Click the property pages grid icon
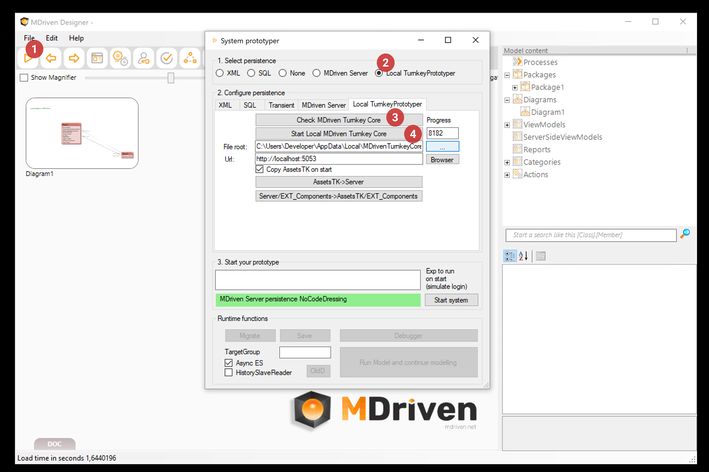 (540, 256)
